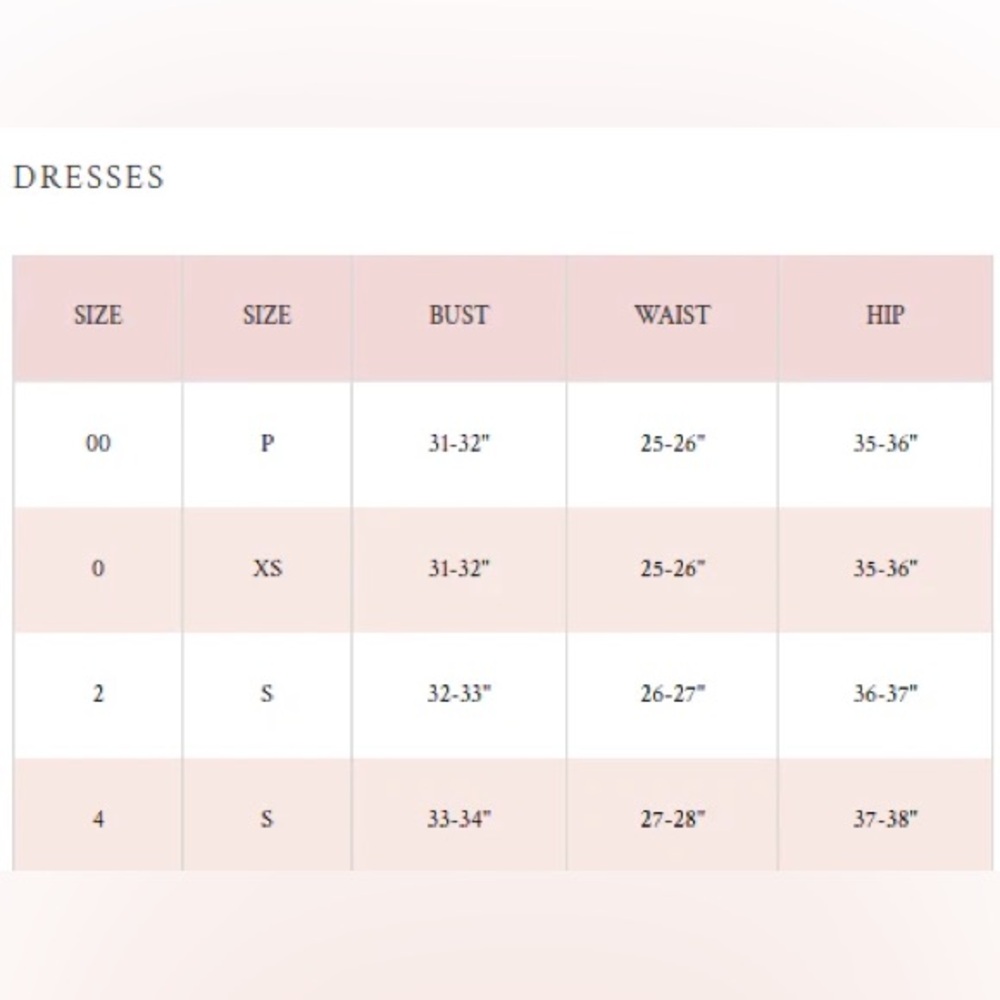Image resolution: width=1000 pixels, height=1000 pixels.
Task: Click the first SIZE column header
Action: point(98,315)
